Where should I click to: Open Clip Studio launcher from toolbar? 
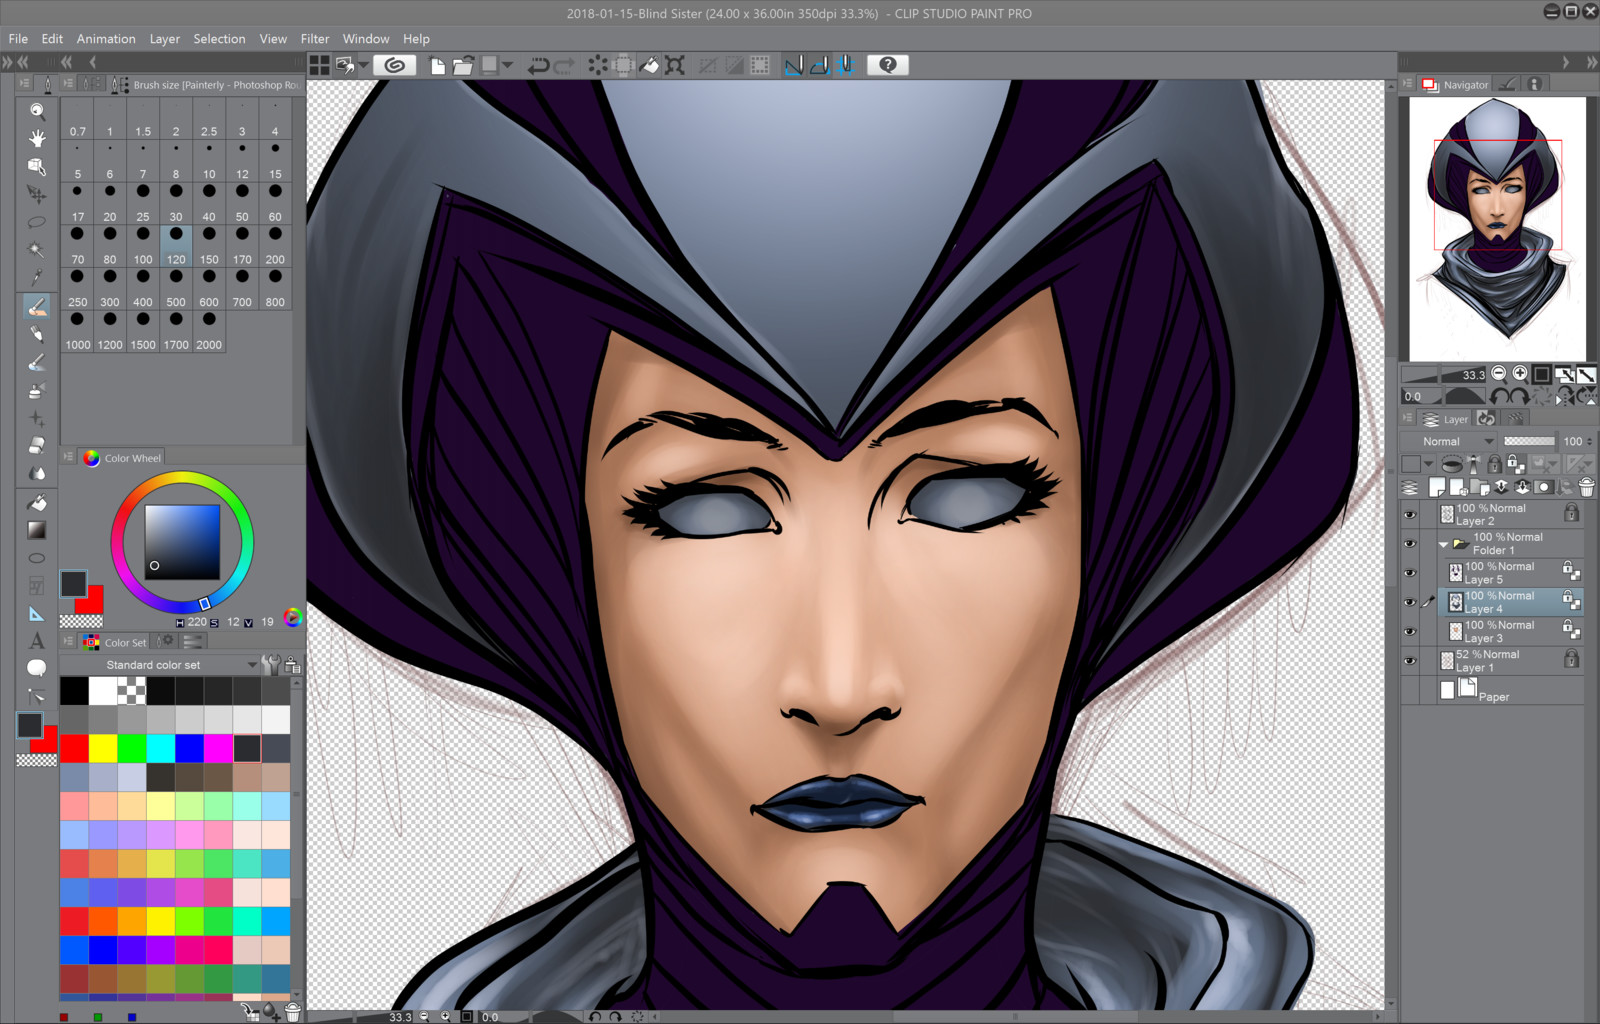point(395,65)
